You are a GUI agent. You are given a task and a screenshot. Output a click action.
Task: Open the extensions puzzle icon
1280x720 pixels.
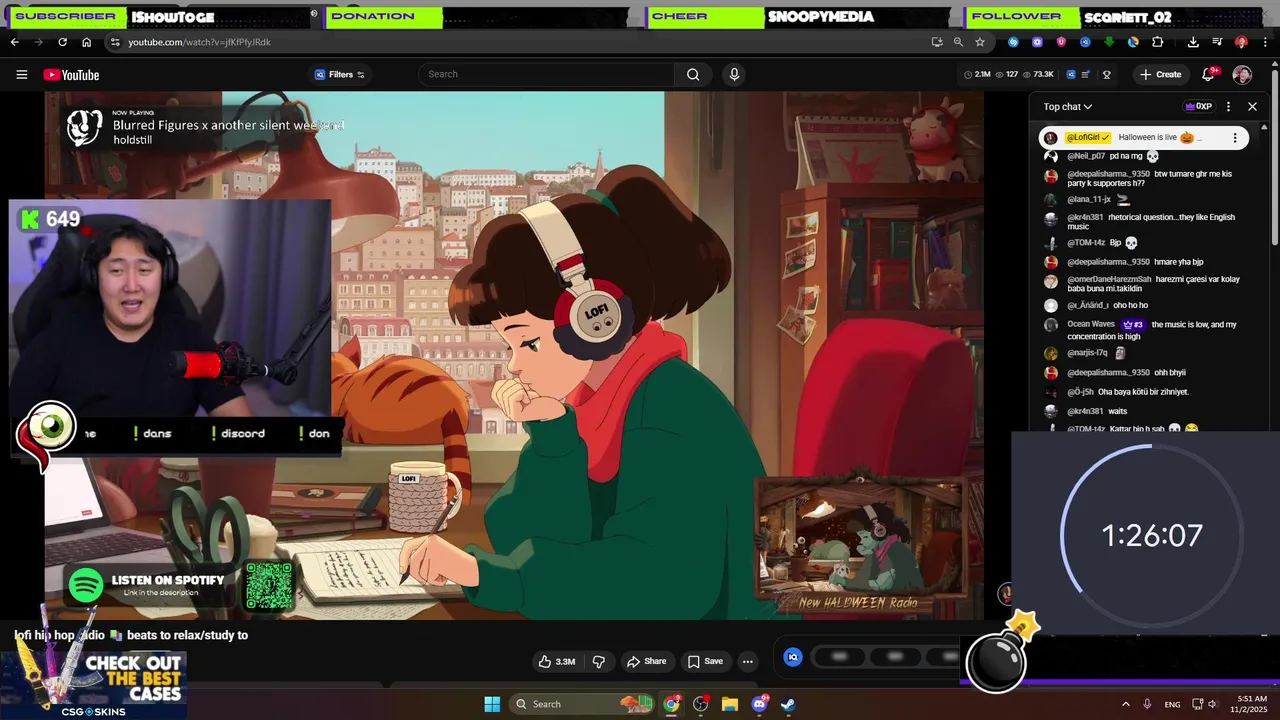[1157, 42]
